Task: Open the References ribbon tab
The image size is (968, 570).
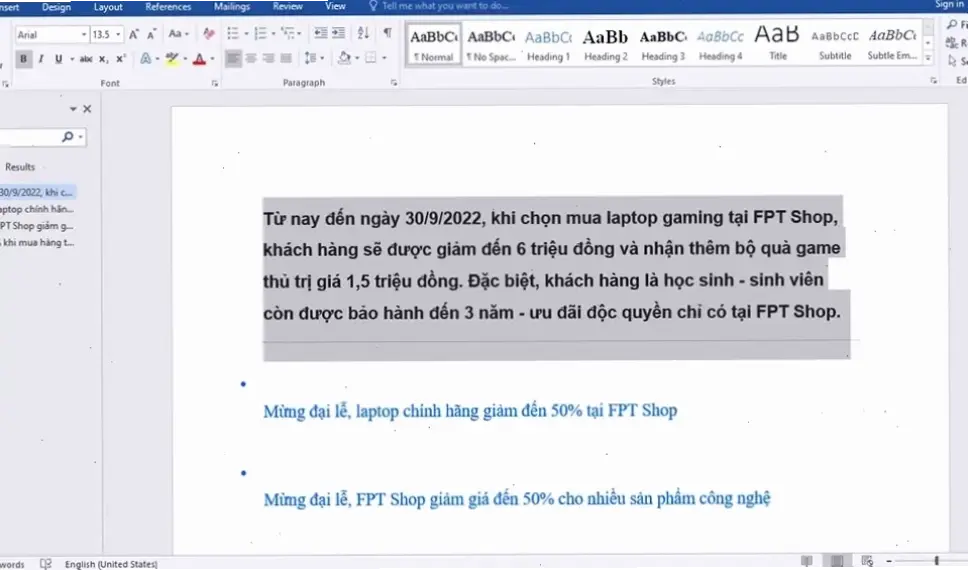Action: [x=168, y=7]
